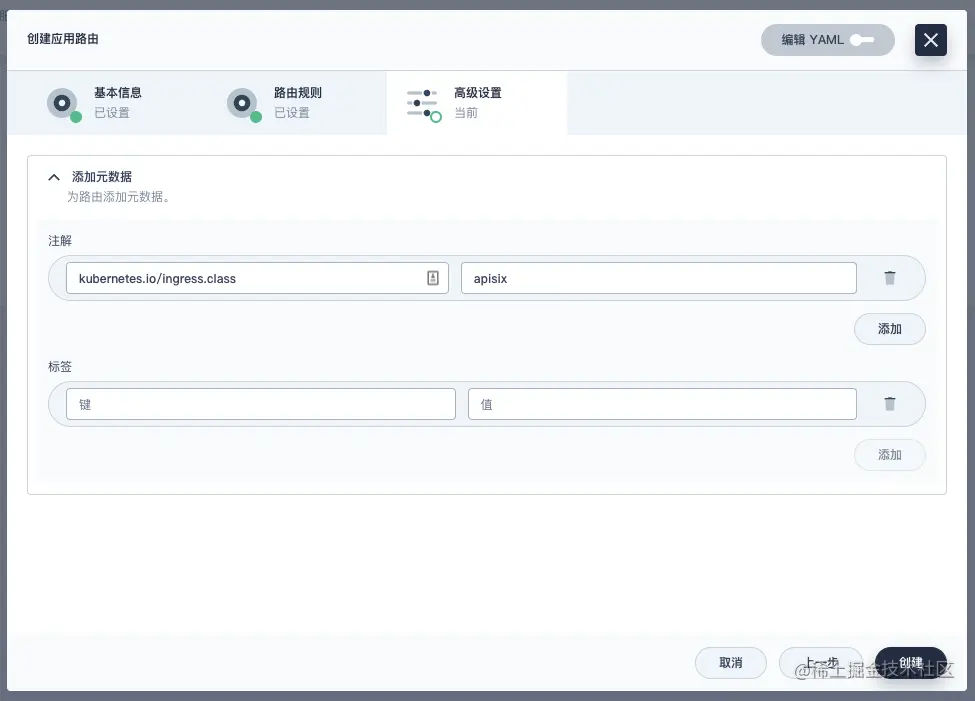
Task: Delete the kubernetes.io/ingress.class annotation row
Action: tap(890, 278)
